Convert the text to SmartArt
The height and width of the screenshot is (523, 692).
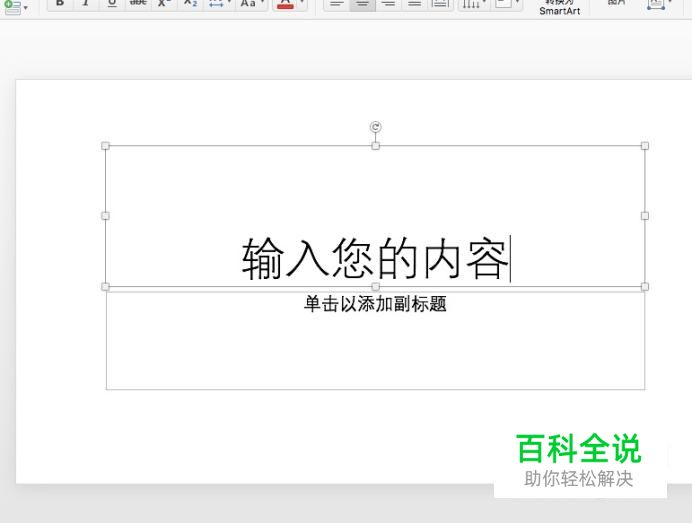click(x=560, y=8)
